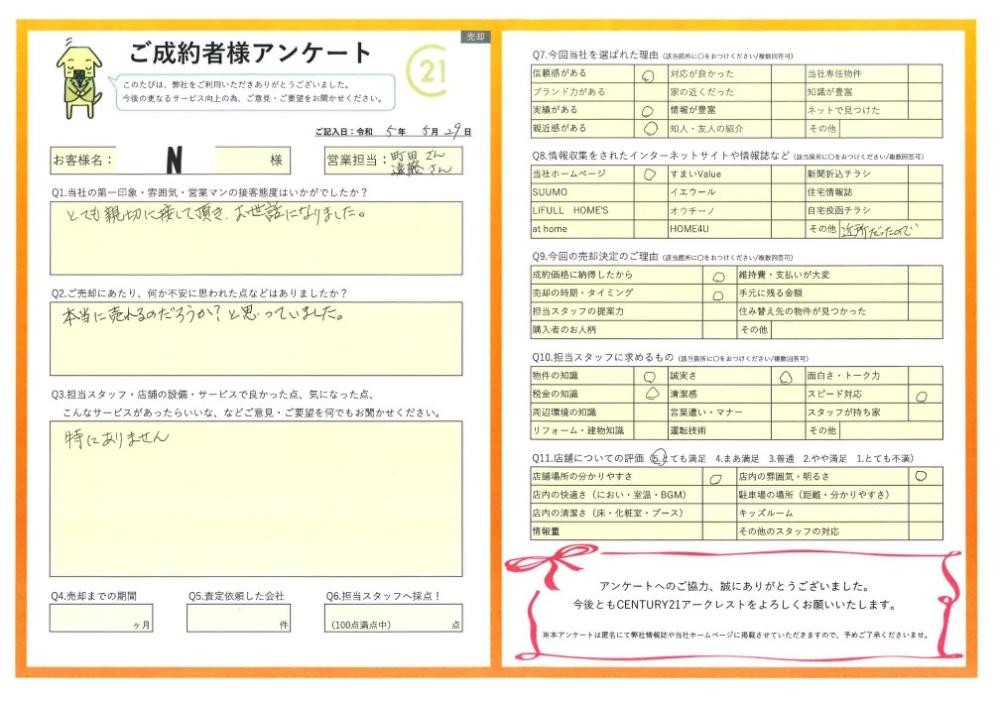The height and width of the screenshot is (702, 1000).
Task: Click the dog mascot illustration
Action: (79, 80)
